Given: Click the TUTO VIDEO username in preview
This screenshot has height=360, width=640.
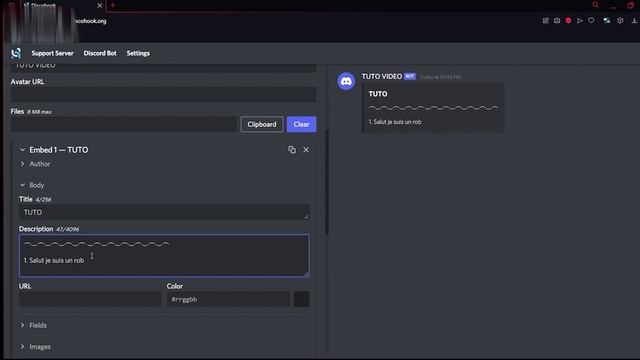Looking at the screenshot, I should [x=382, y=76].
